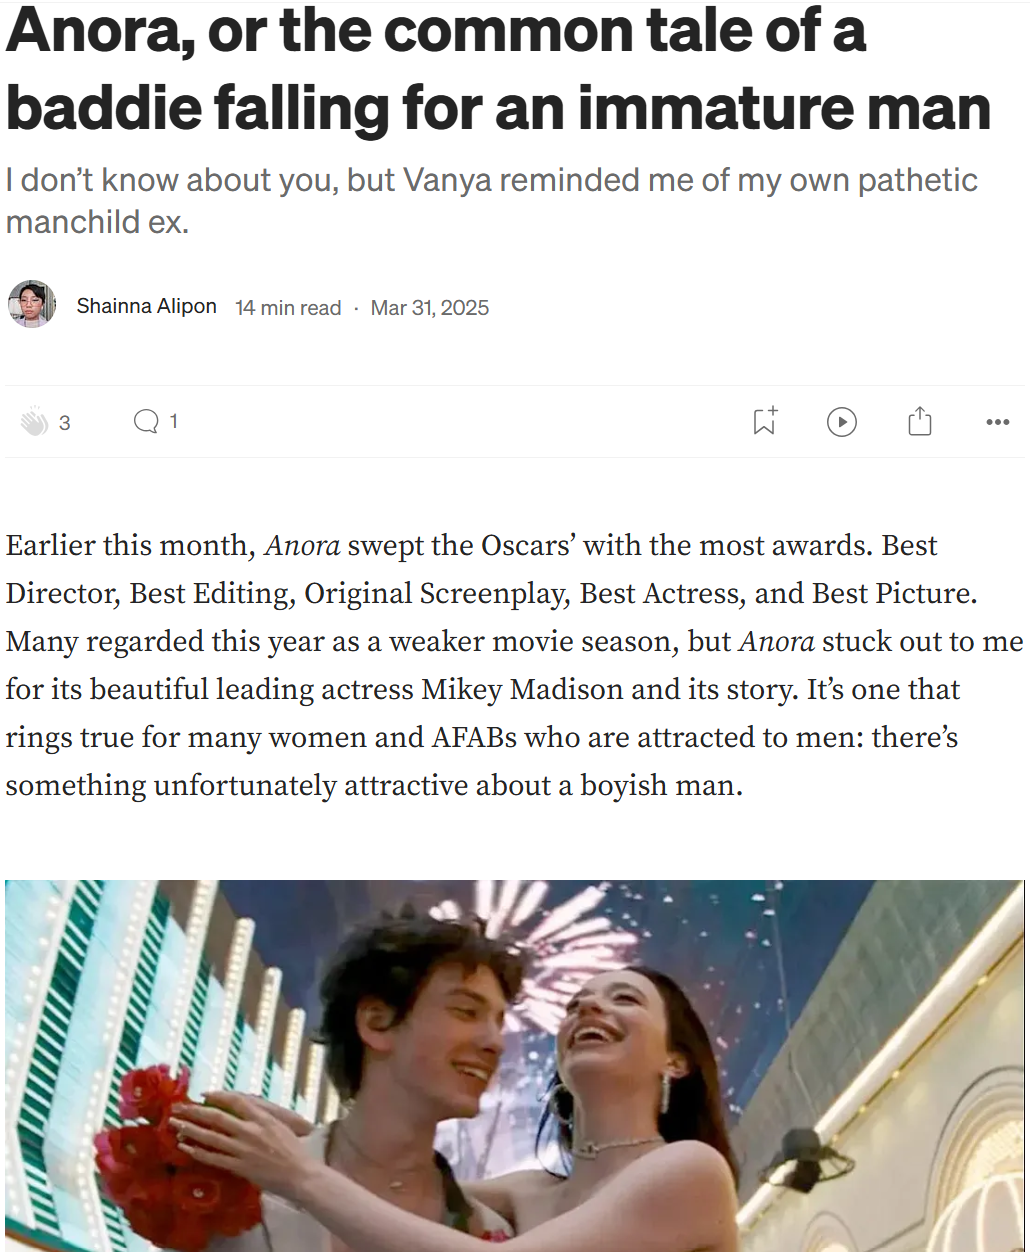The image size is (1030, 1252).
Task: View the clap count number 3
Action: pyautogui.click(x=65, y=423)
